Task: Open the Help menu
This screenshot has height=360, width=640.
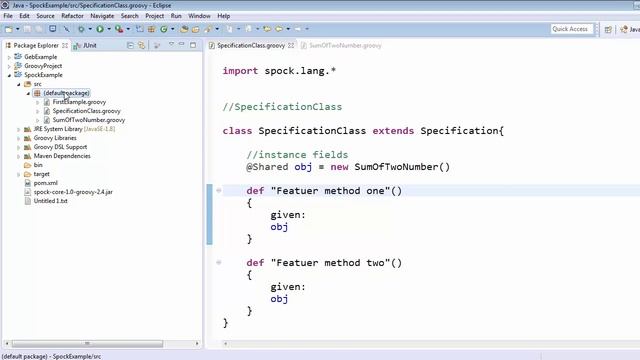Action: pyautogui.click(x=223, y=16)
